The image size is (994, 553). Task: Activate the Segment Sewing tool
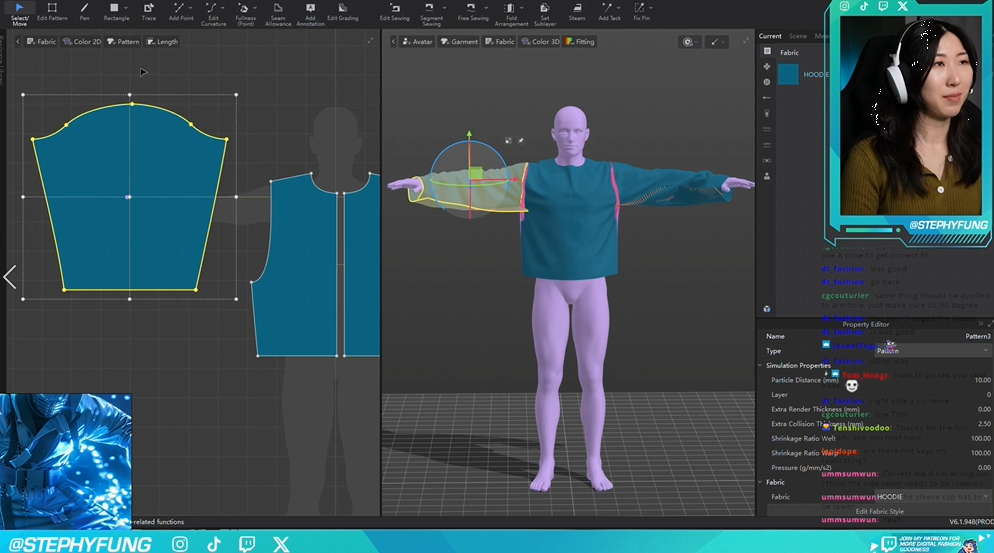point(431,13)
